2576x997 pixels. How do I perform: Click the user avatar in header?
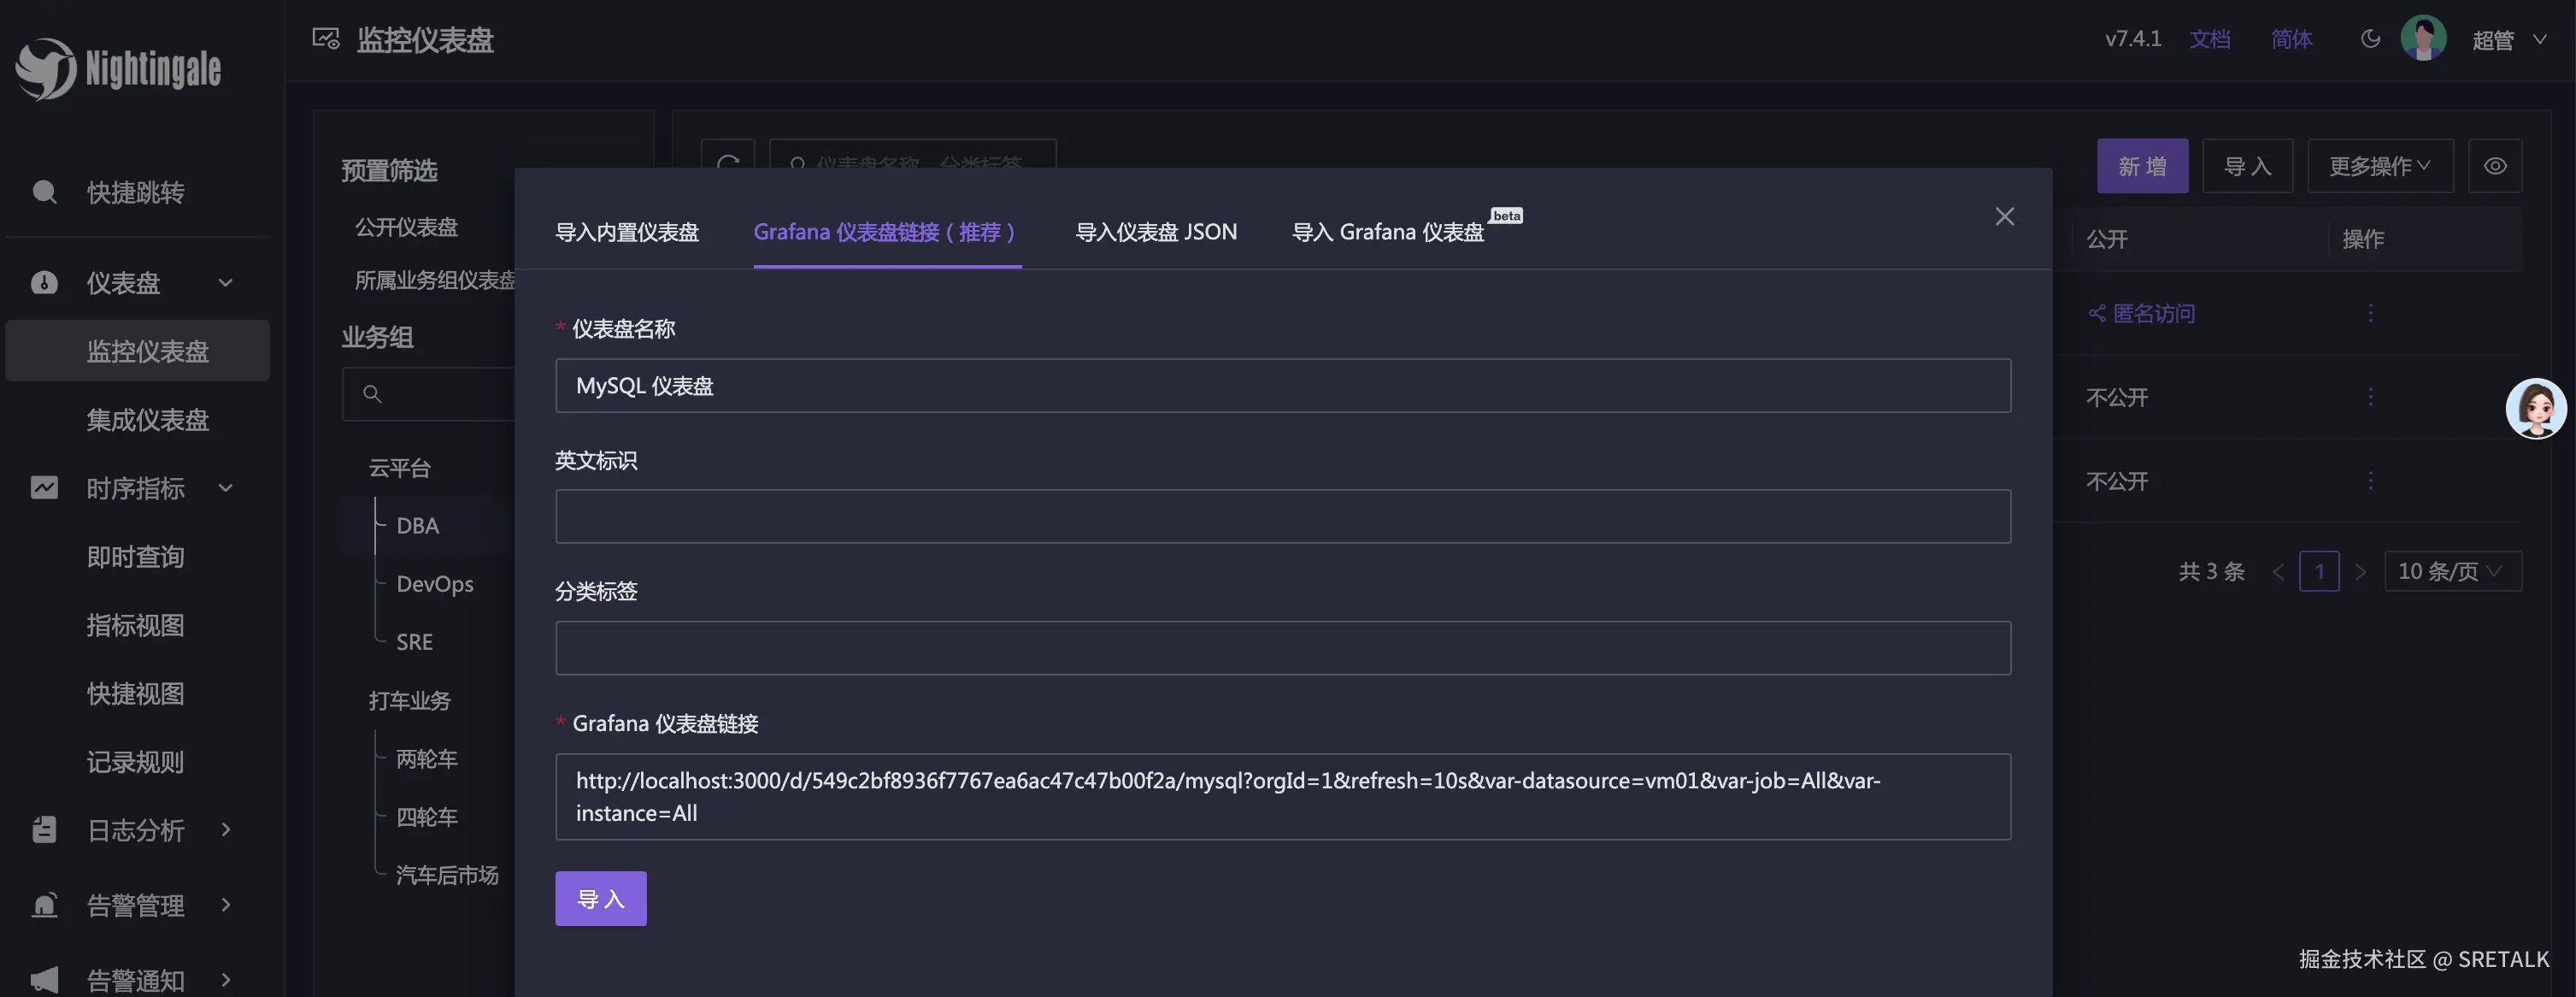2423,39
